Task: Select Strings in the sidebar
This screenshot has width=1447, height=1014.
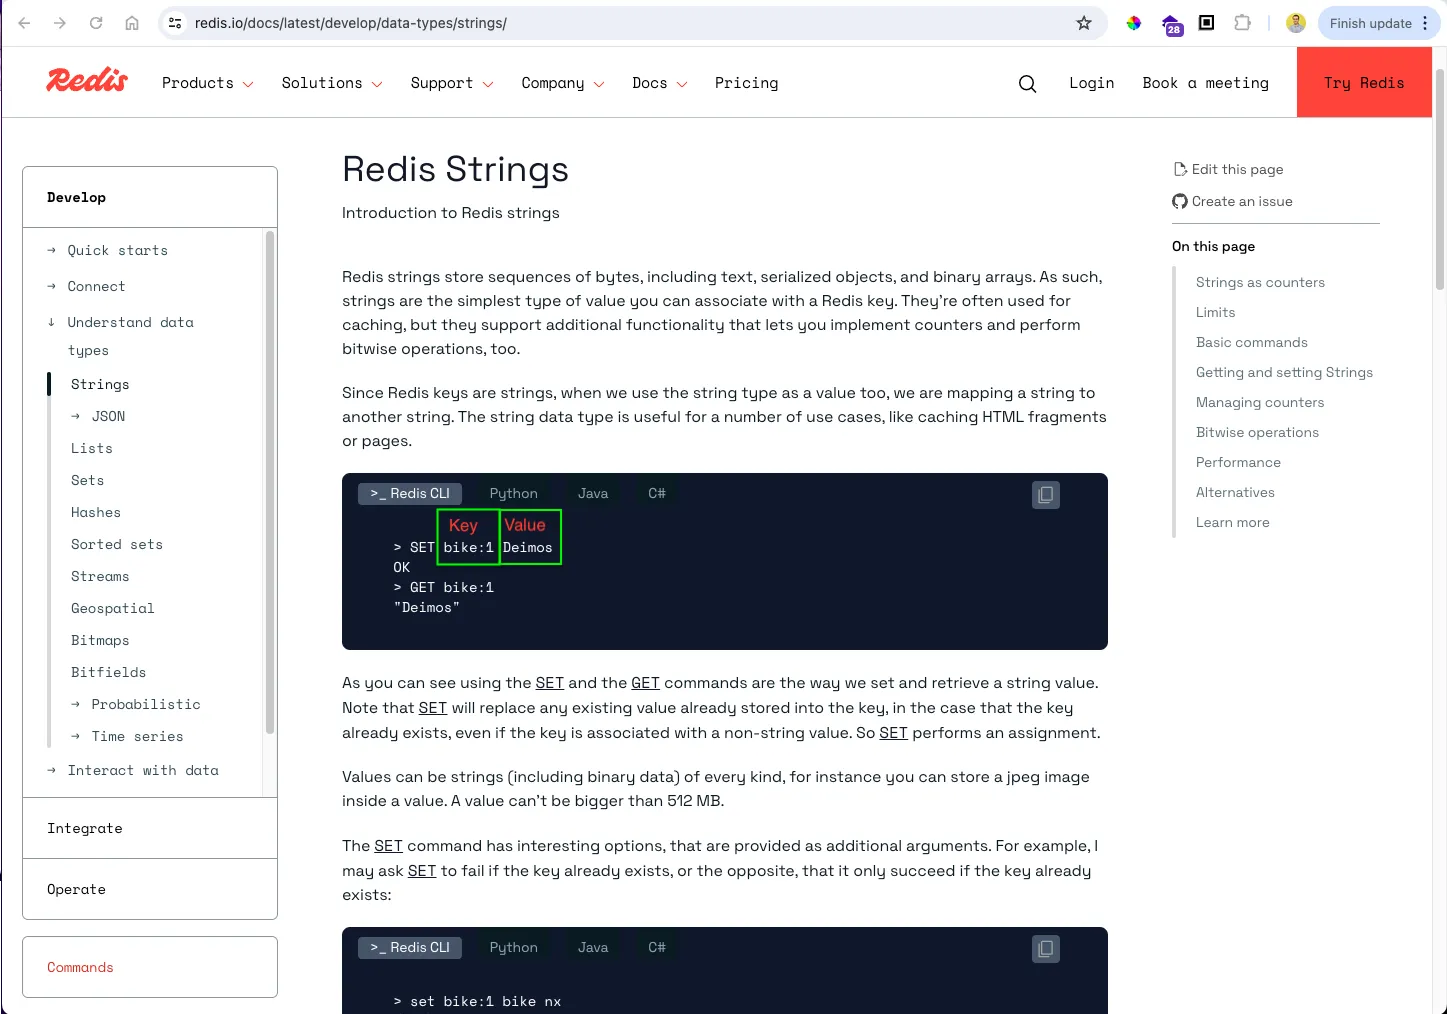Action: point(100,385)
